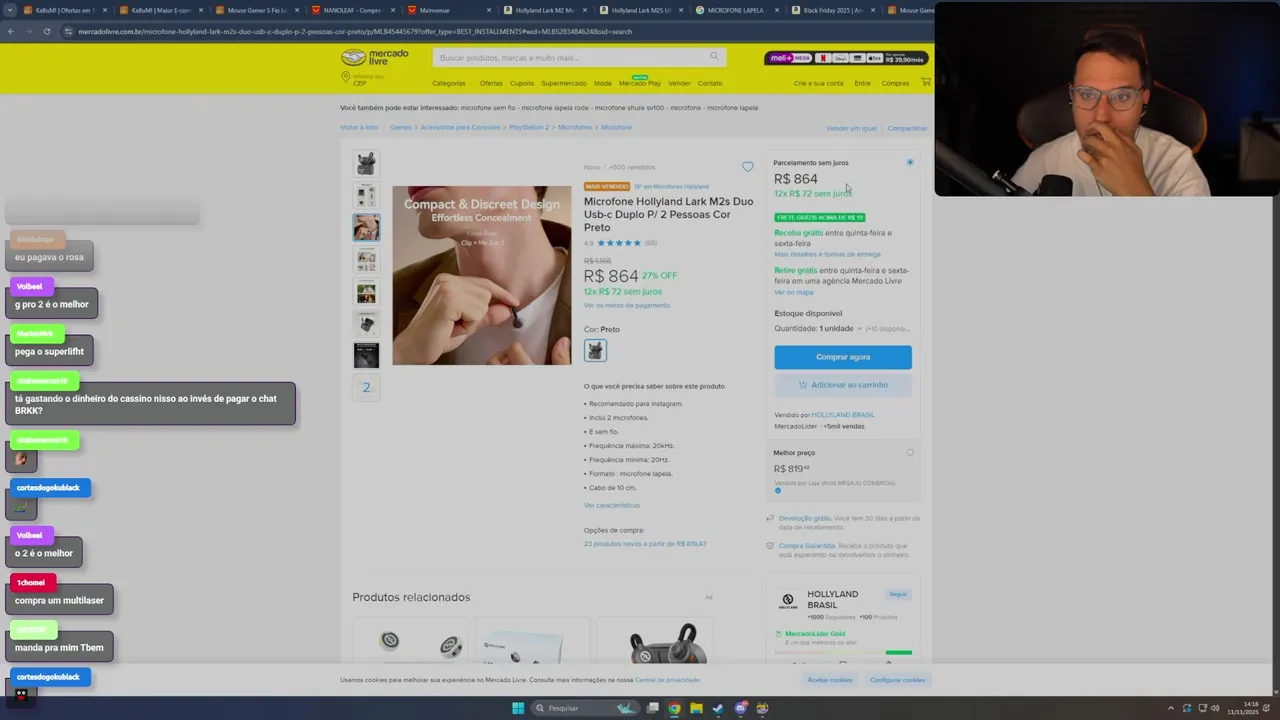Click the Voltar à lista link

pos(359,127)
